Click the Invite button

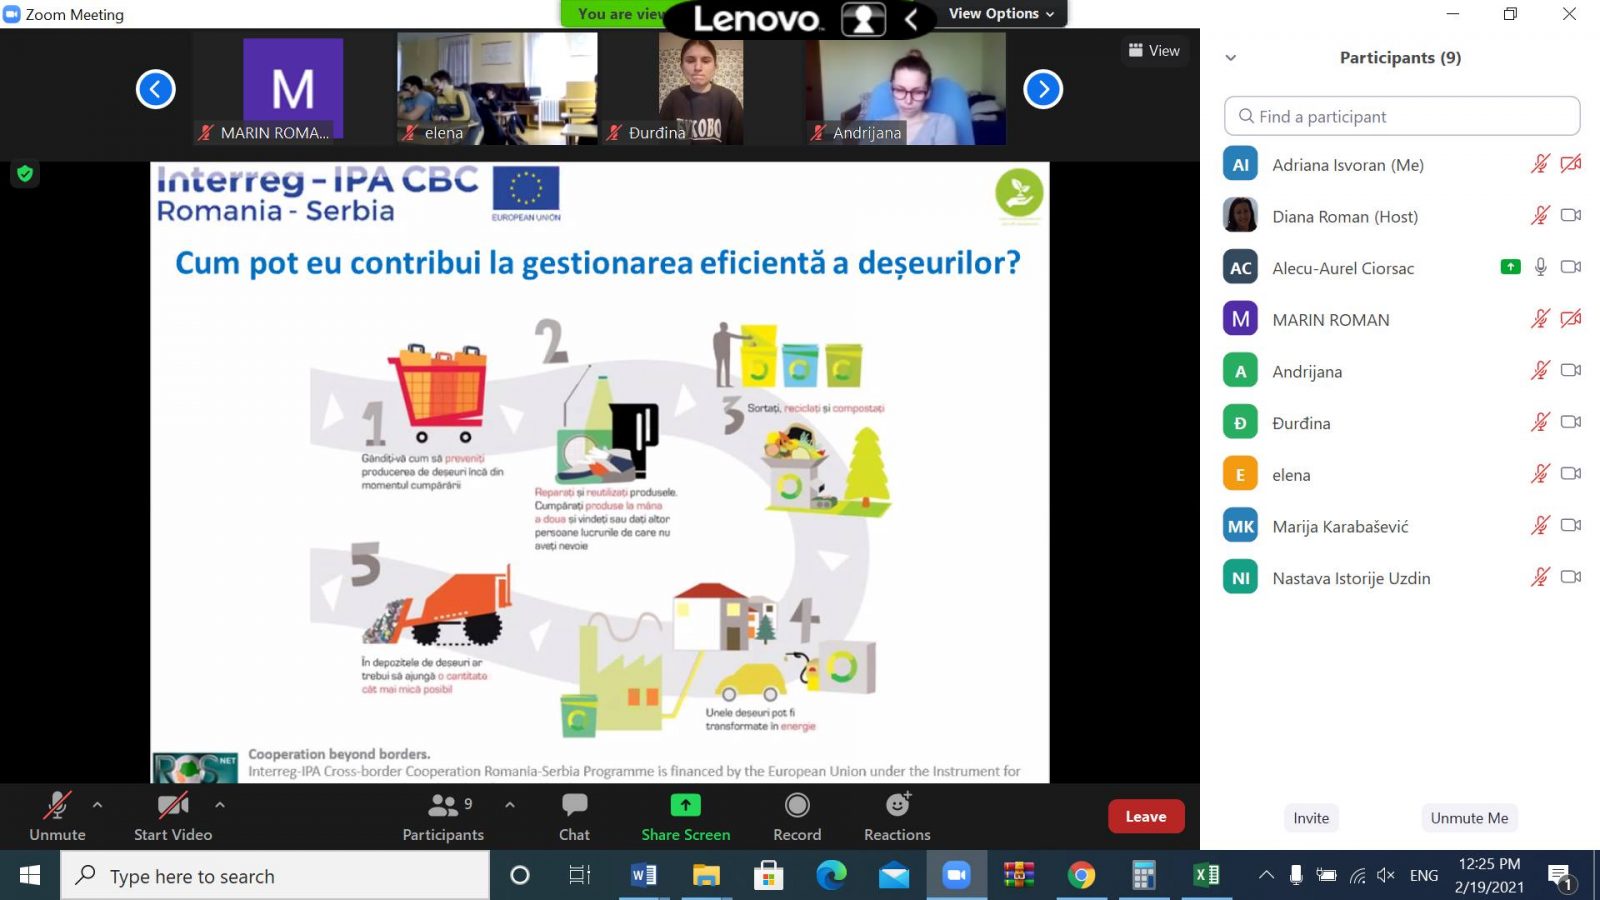click(1311, 818)
